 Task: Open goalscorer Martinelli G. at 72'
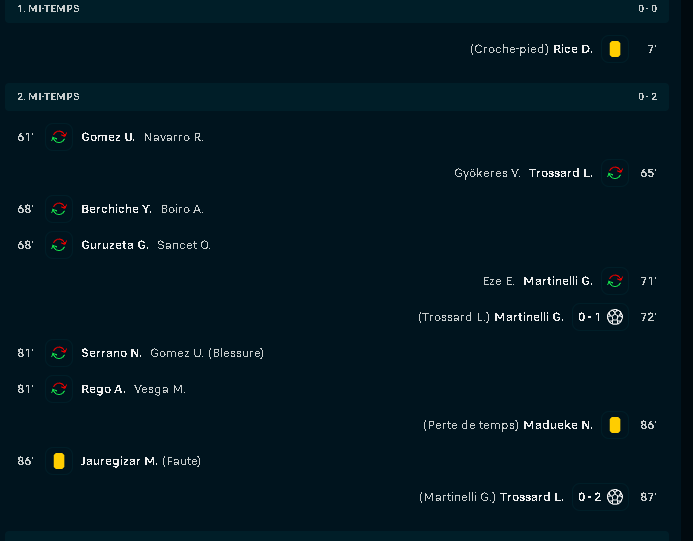pos(529,317)
